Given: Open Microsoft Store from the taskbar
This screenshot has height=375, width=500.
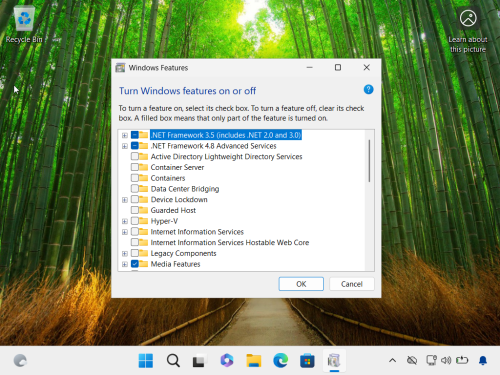Looking at the screenshot, I should (307, 361).
